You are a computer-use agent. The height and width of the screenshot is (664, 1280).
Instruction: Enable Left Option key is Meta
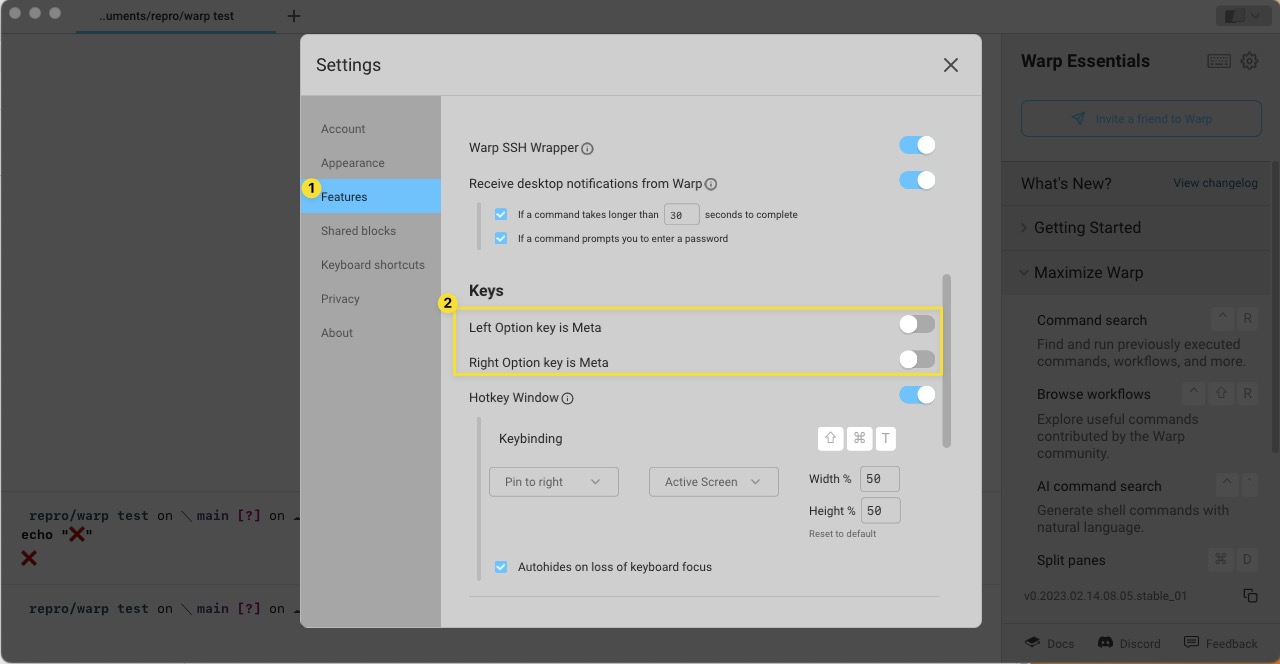tap(917, 324)
